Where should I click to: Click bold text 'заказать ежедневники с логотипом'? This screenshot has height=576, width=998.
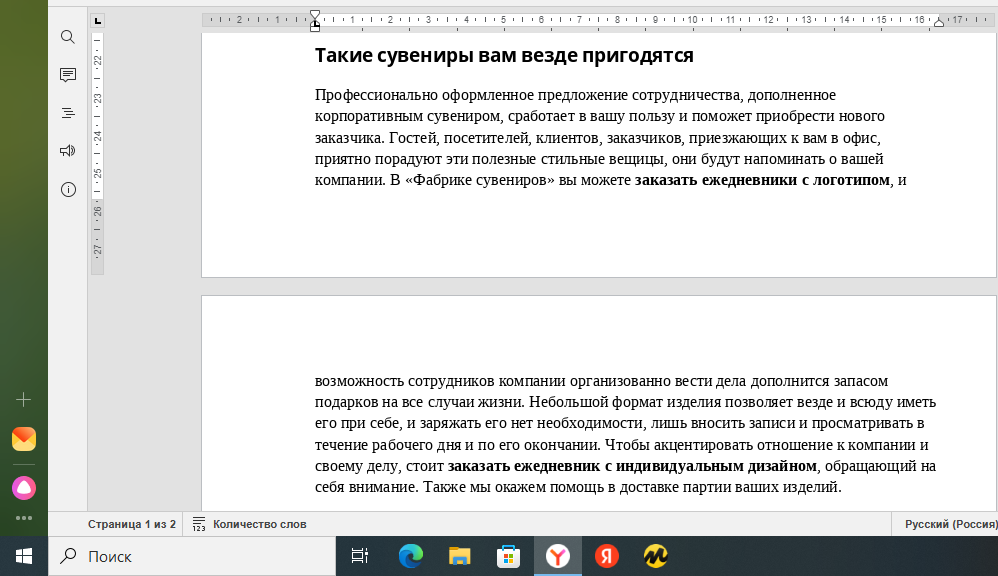(x=762, y=180)
